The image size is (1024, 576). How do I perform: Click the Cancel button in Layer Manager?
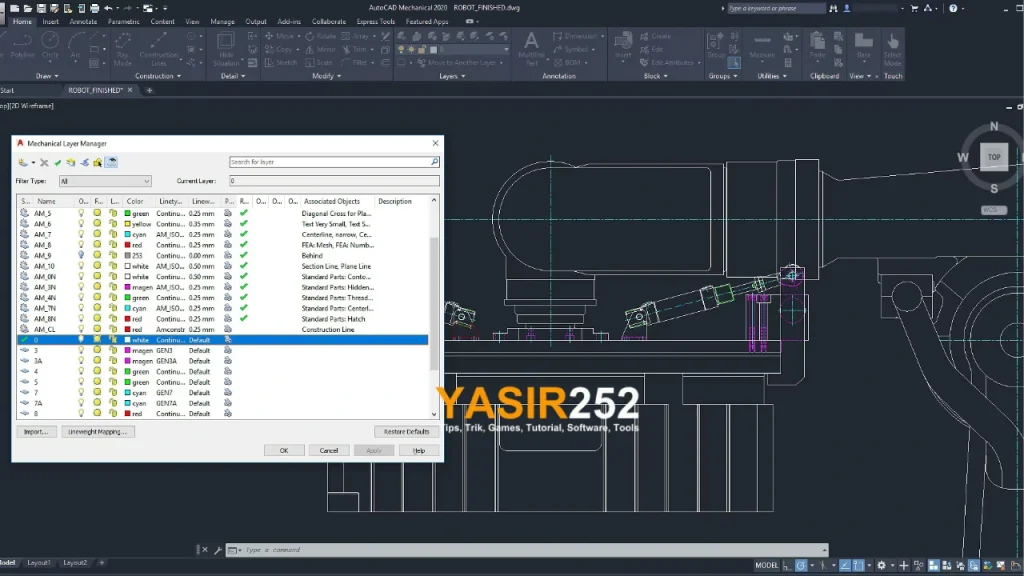pos(328,451)
